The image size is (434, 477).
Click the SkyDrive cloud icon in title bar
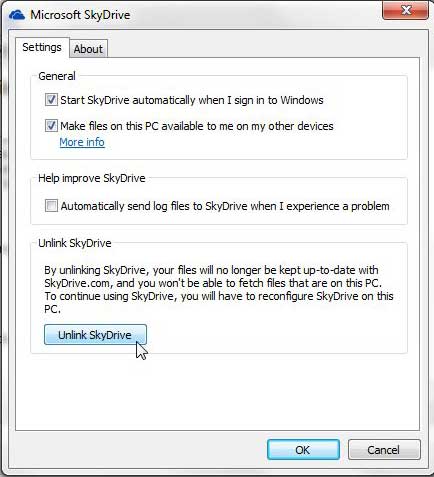coord(17,15)
